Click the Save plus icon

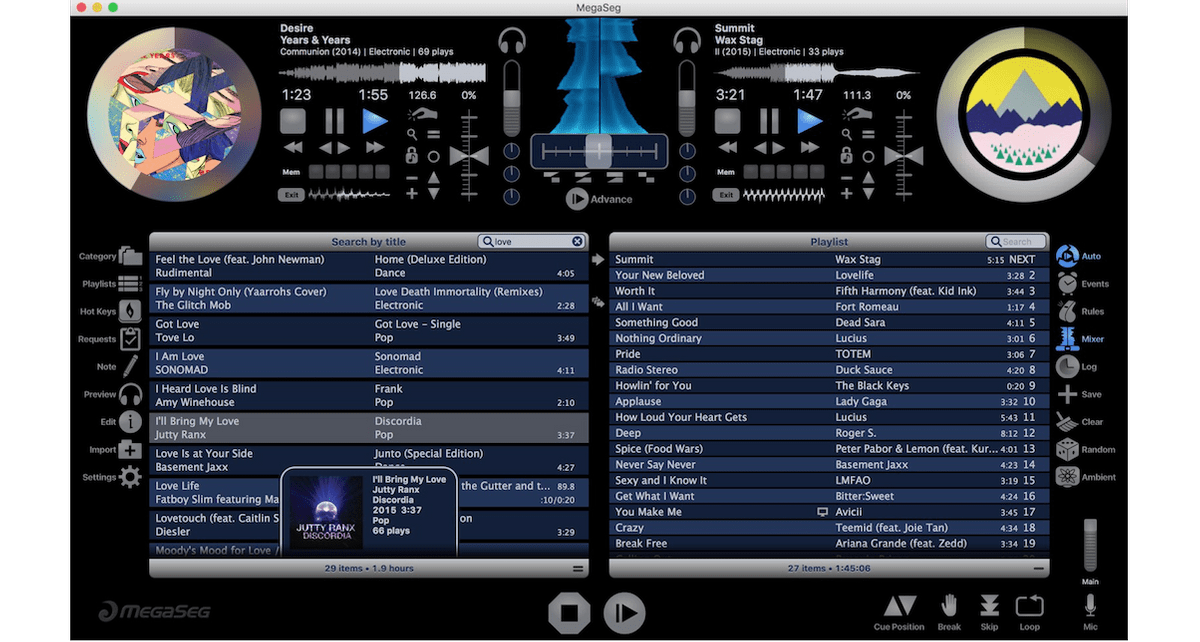[x=1067, y=394]
